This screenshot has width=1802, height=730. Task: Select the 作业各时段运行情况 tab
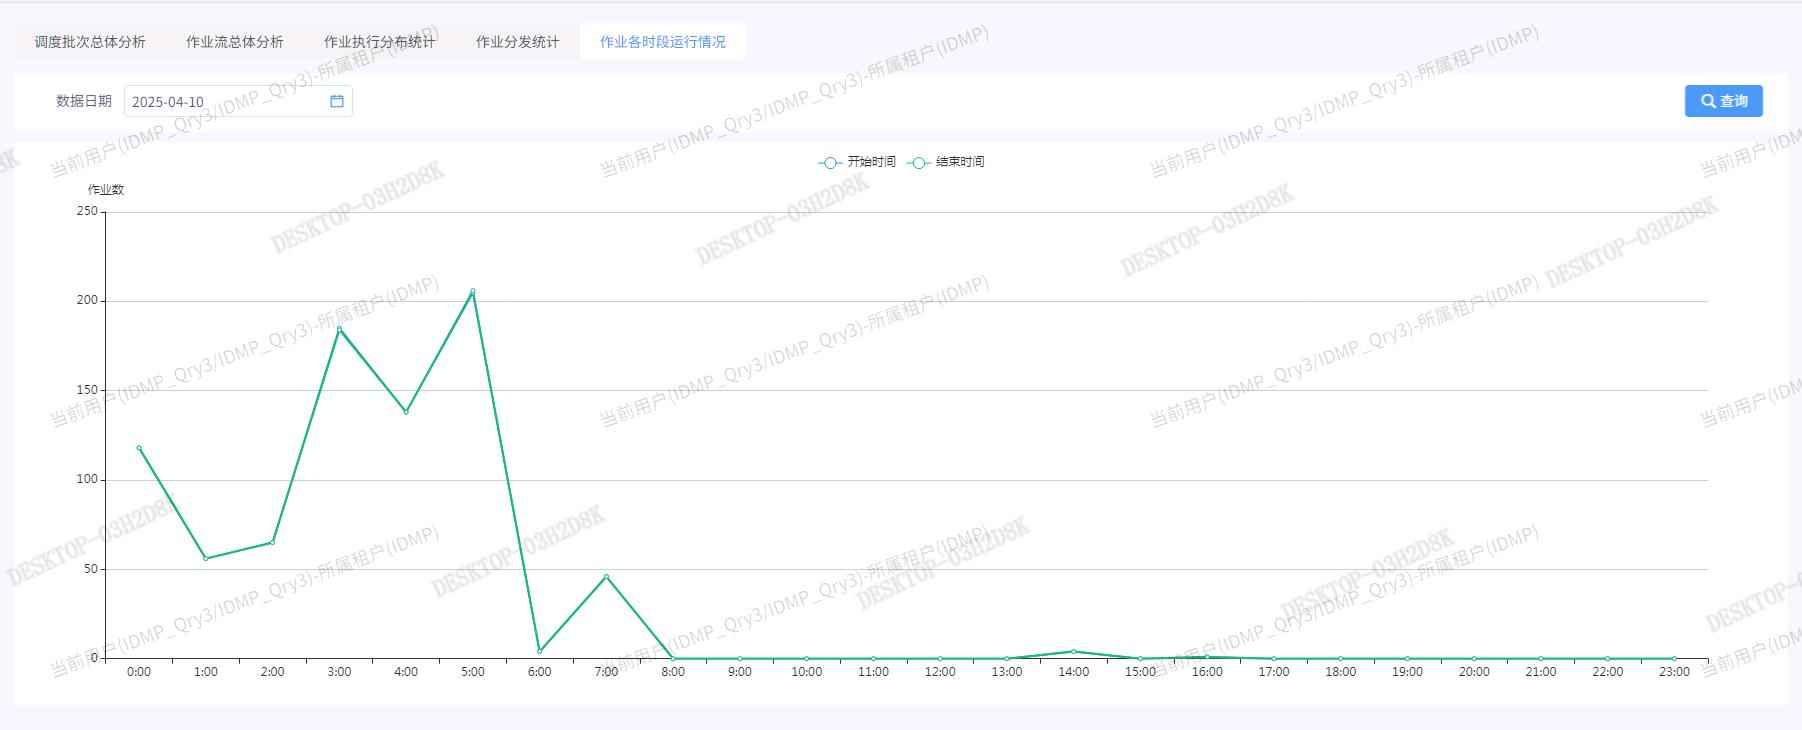pyautogui.click(x=662, y=42)
